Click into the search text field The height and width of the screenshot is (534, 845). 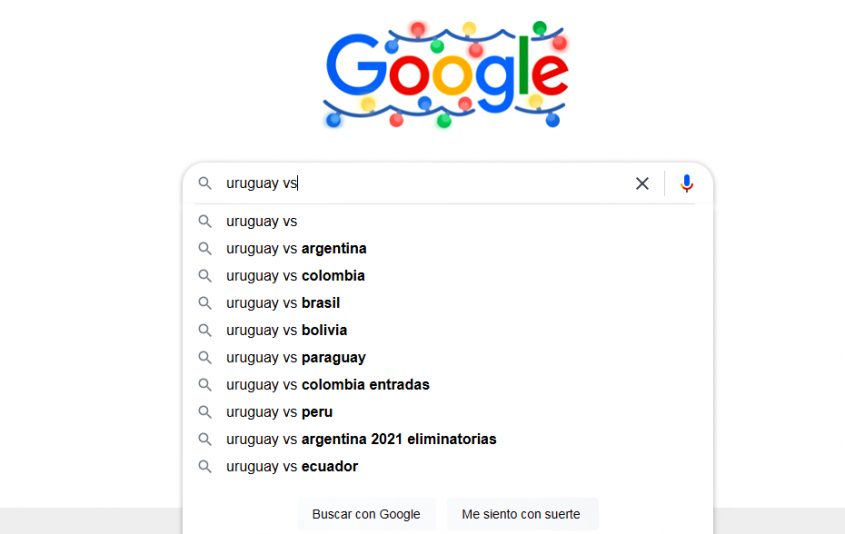click(426, 183)
